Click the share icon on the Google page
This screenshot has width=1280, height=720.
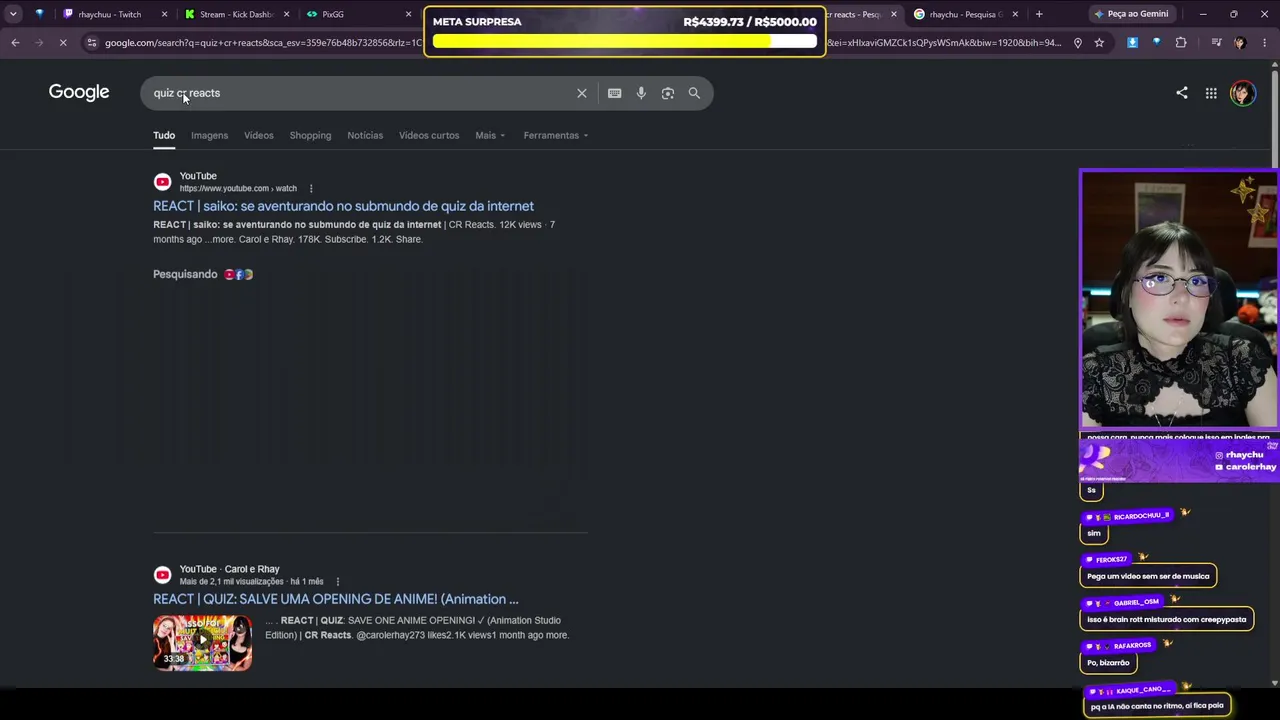click(x=1182, y=93)
